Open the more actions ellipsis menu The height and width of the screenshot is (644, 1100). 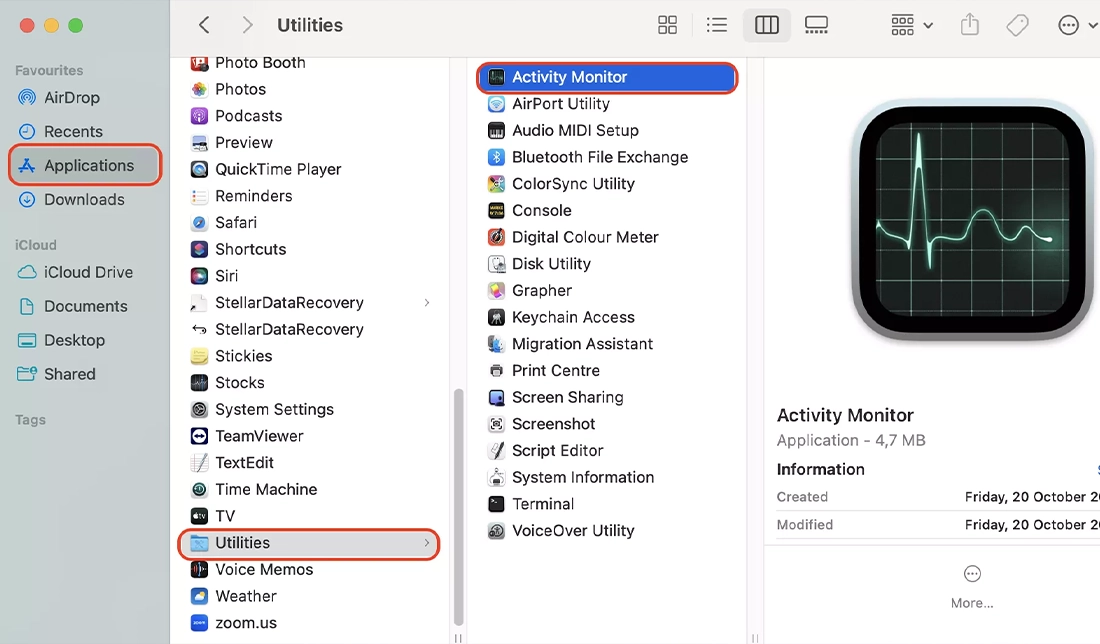tap(1068, 24)
